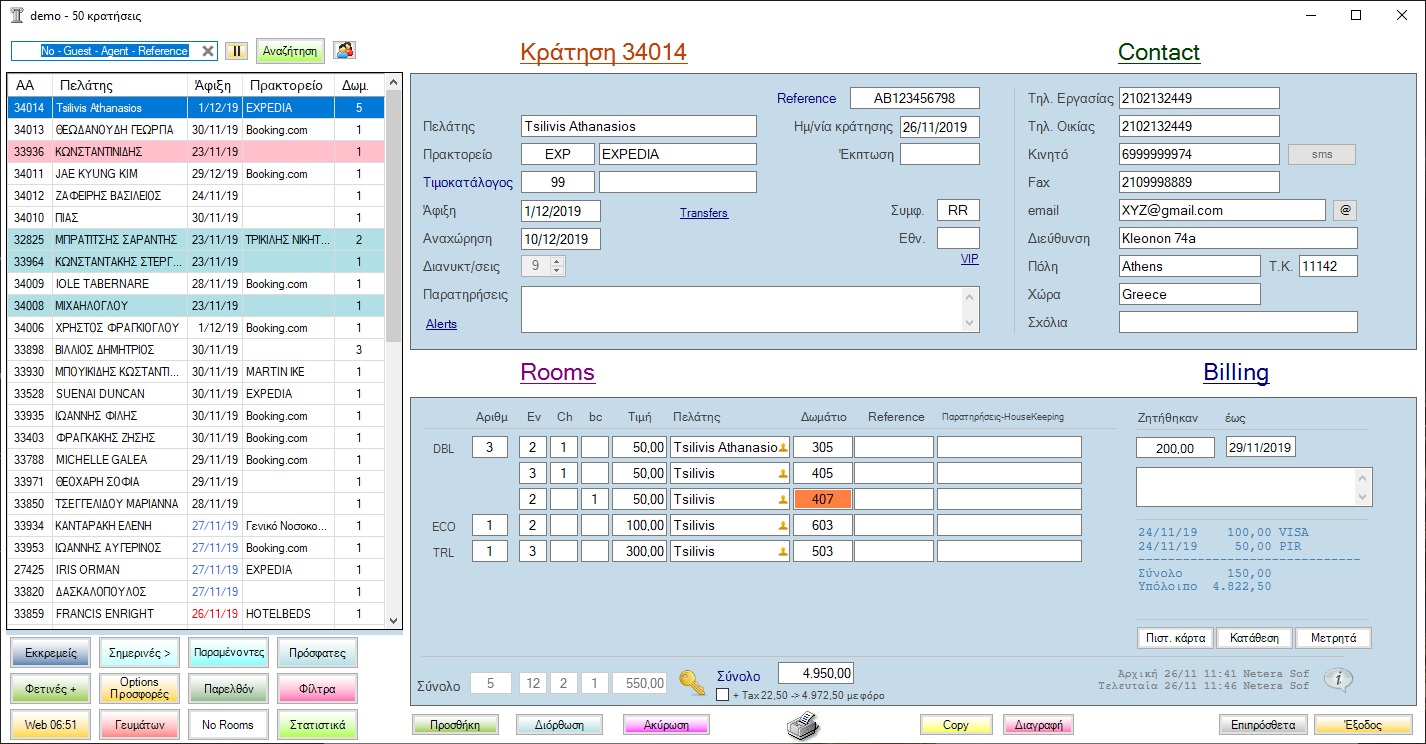Click the Αναζήτηση search button
Image resolution: width=1426 pixels, height=744 pixels.
(x=290, y=51)
